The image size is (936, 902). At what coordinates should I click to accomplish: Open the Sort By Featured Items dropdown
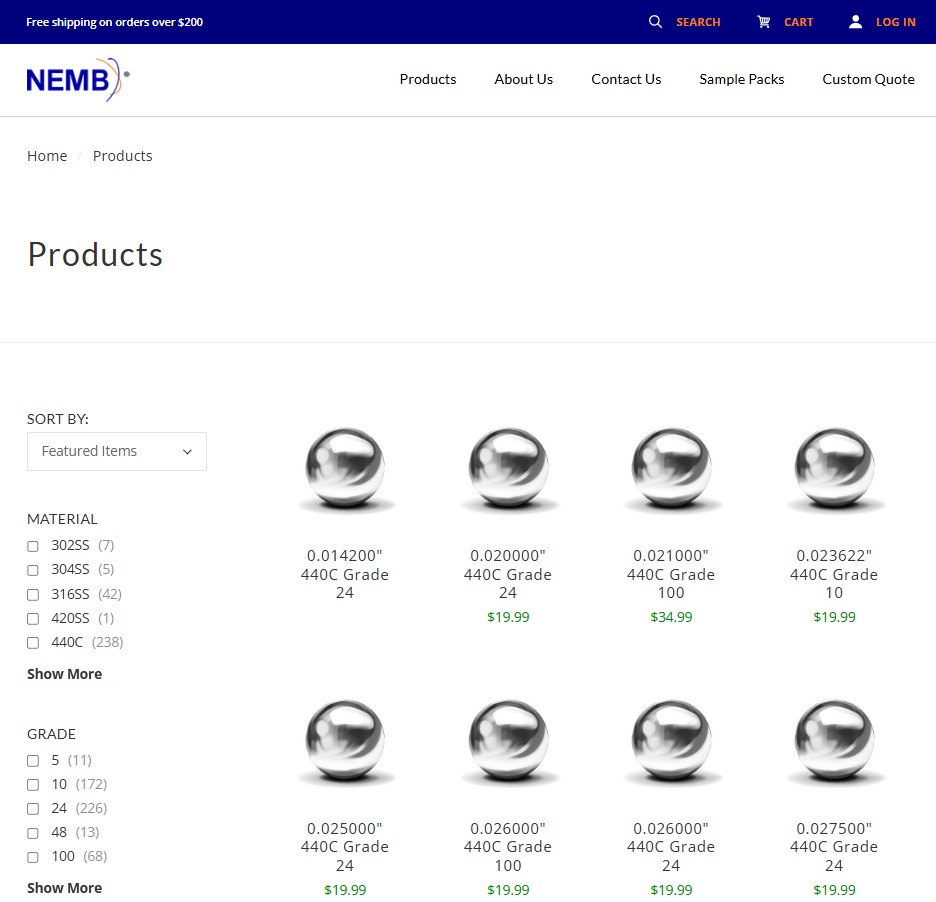pos(117,451)
